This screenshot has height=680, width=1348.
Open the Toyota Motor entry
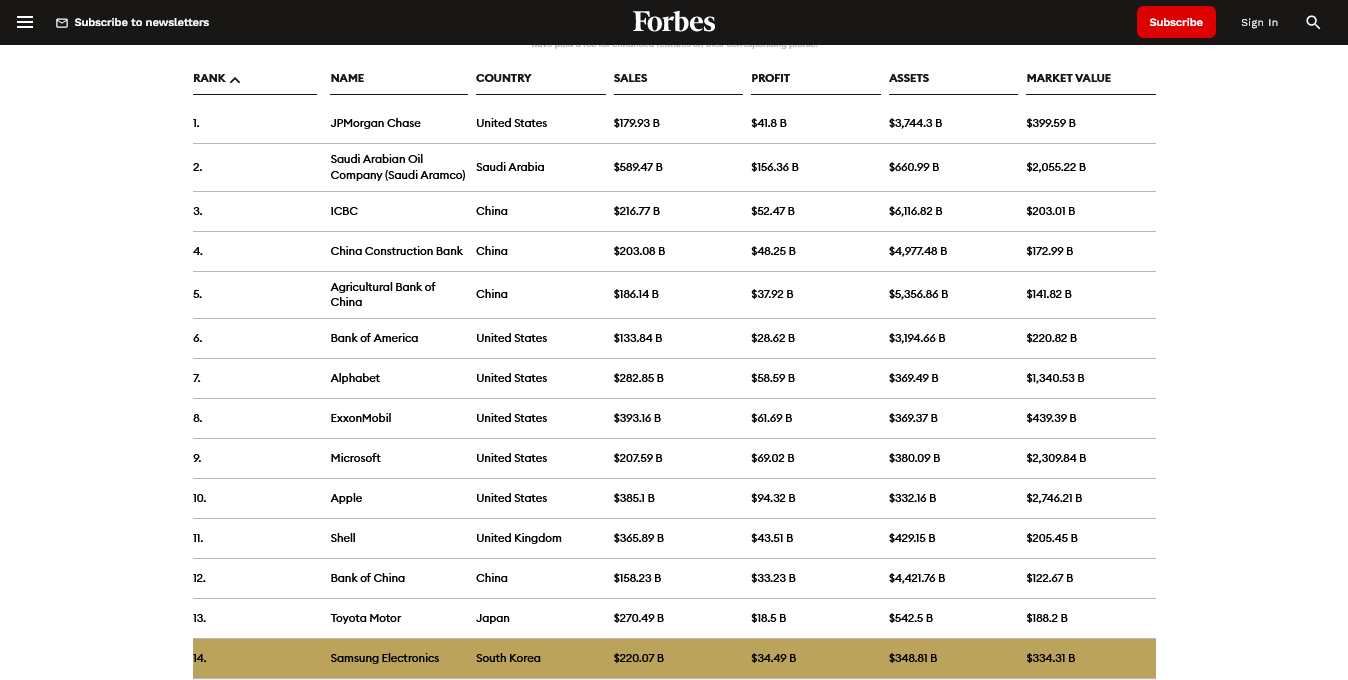pos(365,618)
